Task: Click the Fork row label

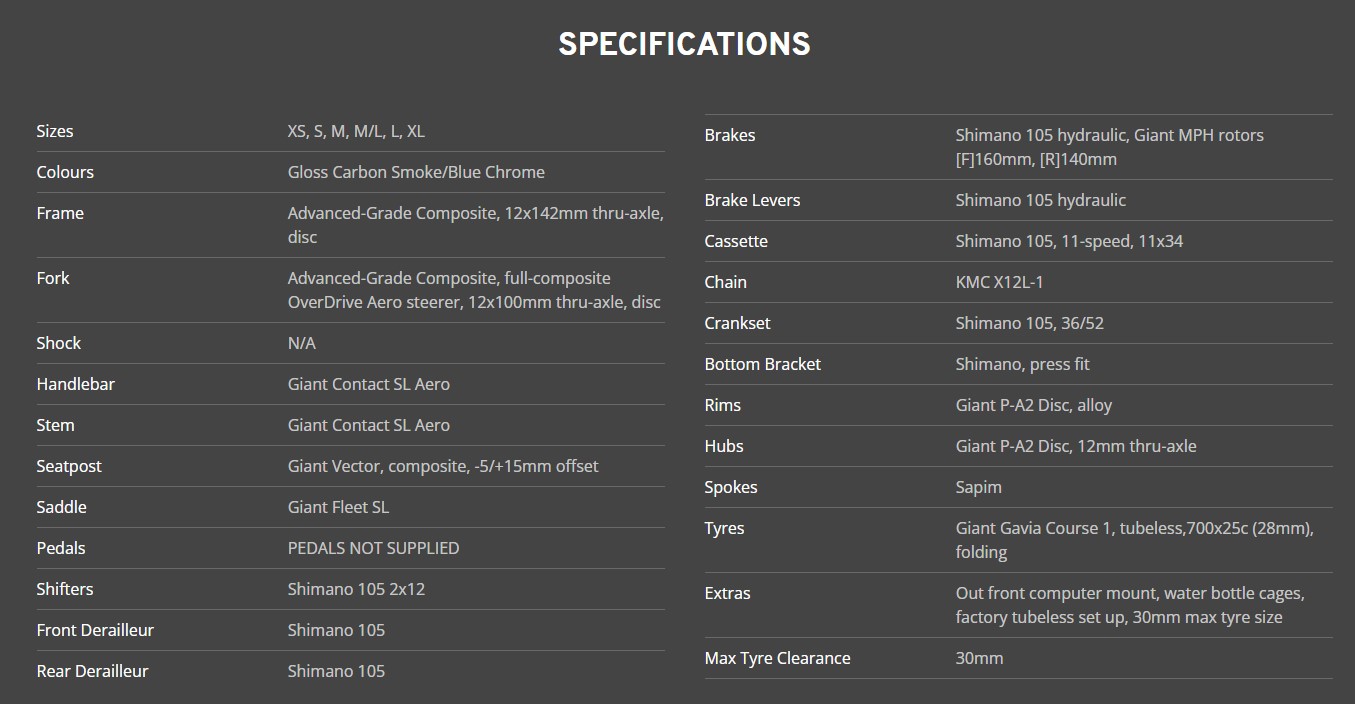Action: (x=53, y=278)
